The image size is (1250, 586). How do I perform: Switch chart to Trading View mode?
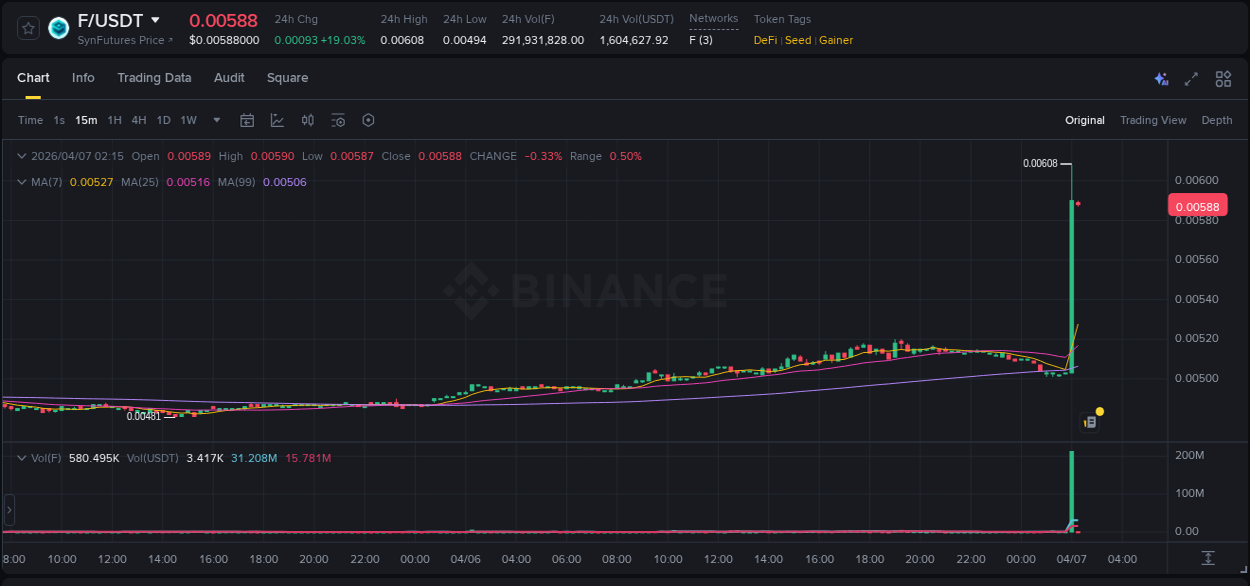1153,120
